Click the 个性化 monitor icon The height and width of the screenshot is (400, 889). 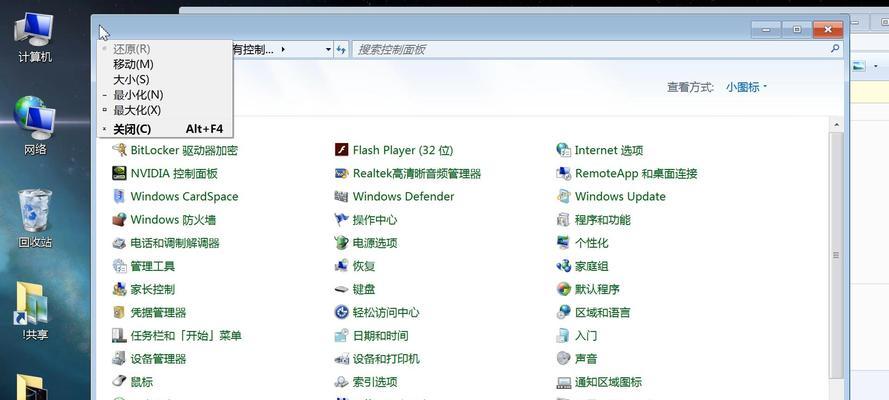point(564,243)
